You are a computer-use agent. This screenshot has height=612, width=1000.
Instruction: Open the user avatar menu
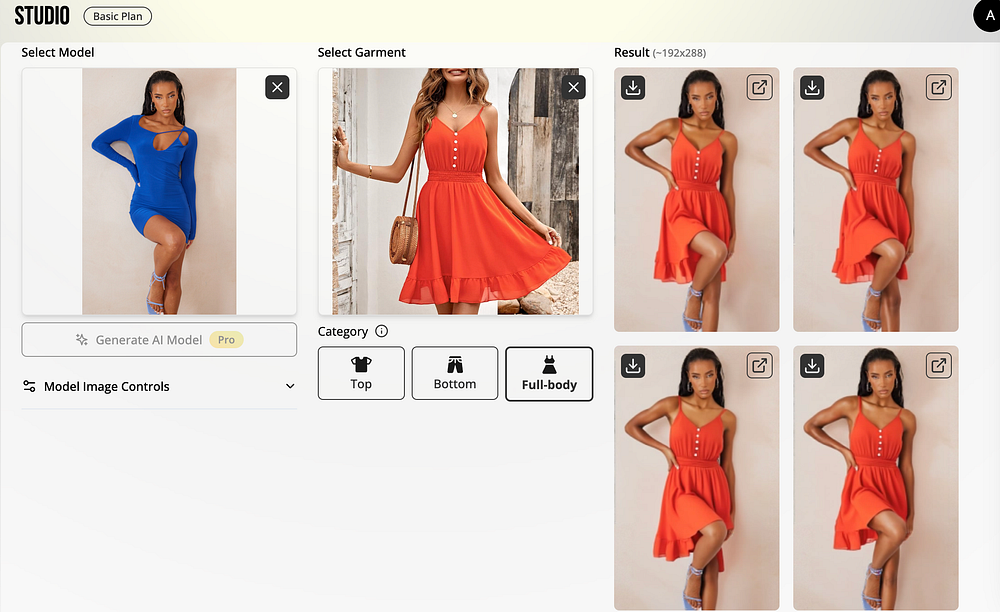tap(988, 15)
